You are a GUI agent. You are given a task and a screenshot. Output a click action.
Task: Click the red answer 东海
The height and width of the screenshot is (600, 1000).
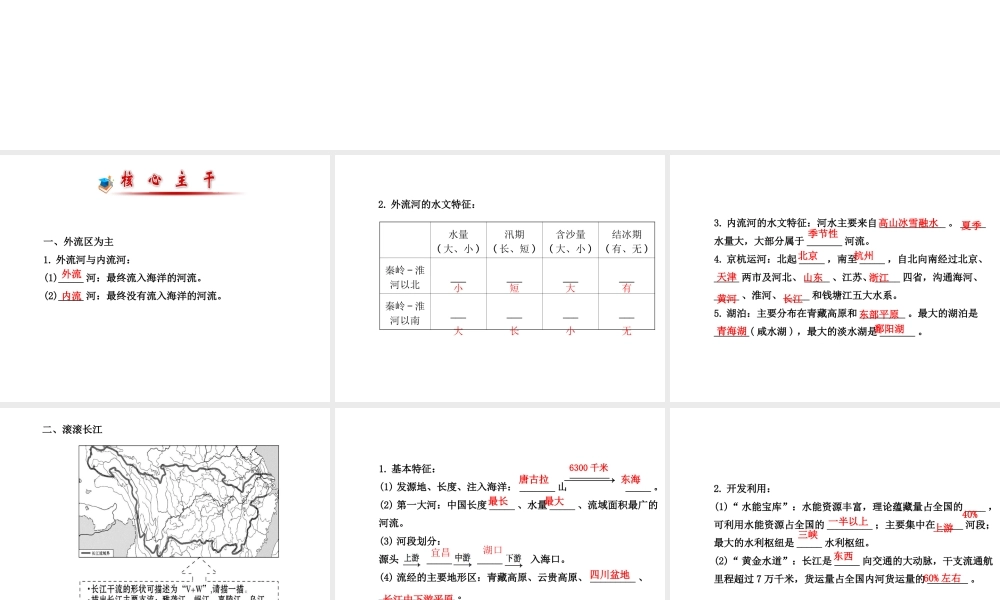(x=630, y=479)
